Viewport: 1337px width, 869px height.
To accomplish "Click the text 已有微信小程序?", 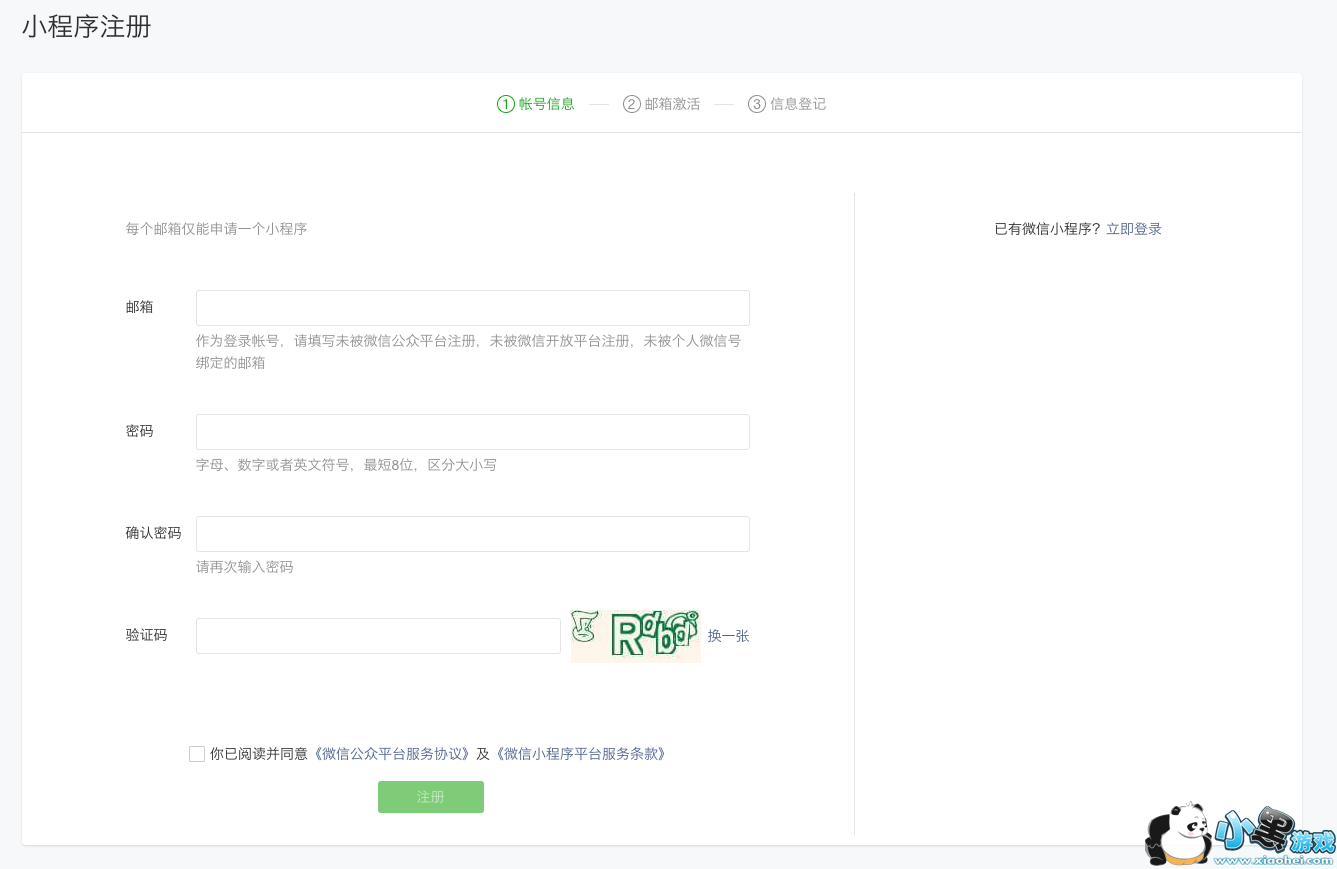I will [x=1047, y=229].
